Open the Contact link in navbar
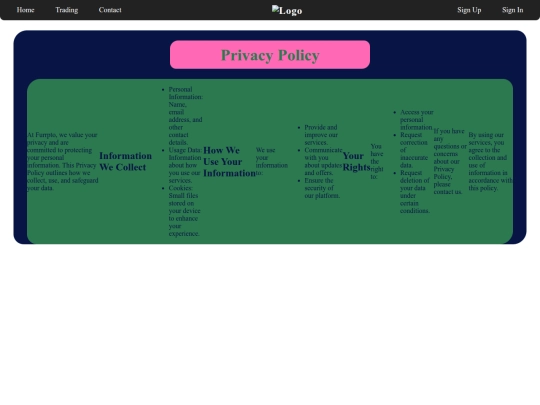The height and width of the screenshot is (405, 540). tap(110, 10)
